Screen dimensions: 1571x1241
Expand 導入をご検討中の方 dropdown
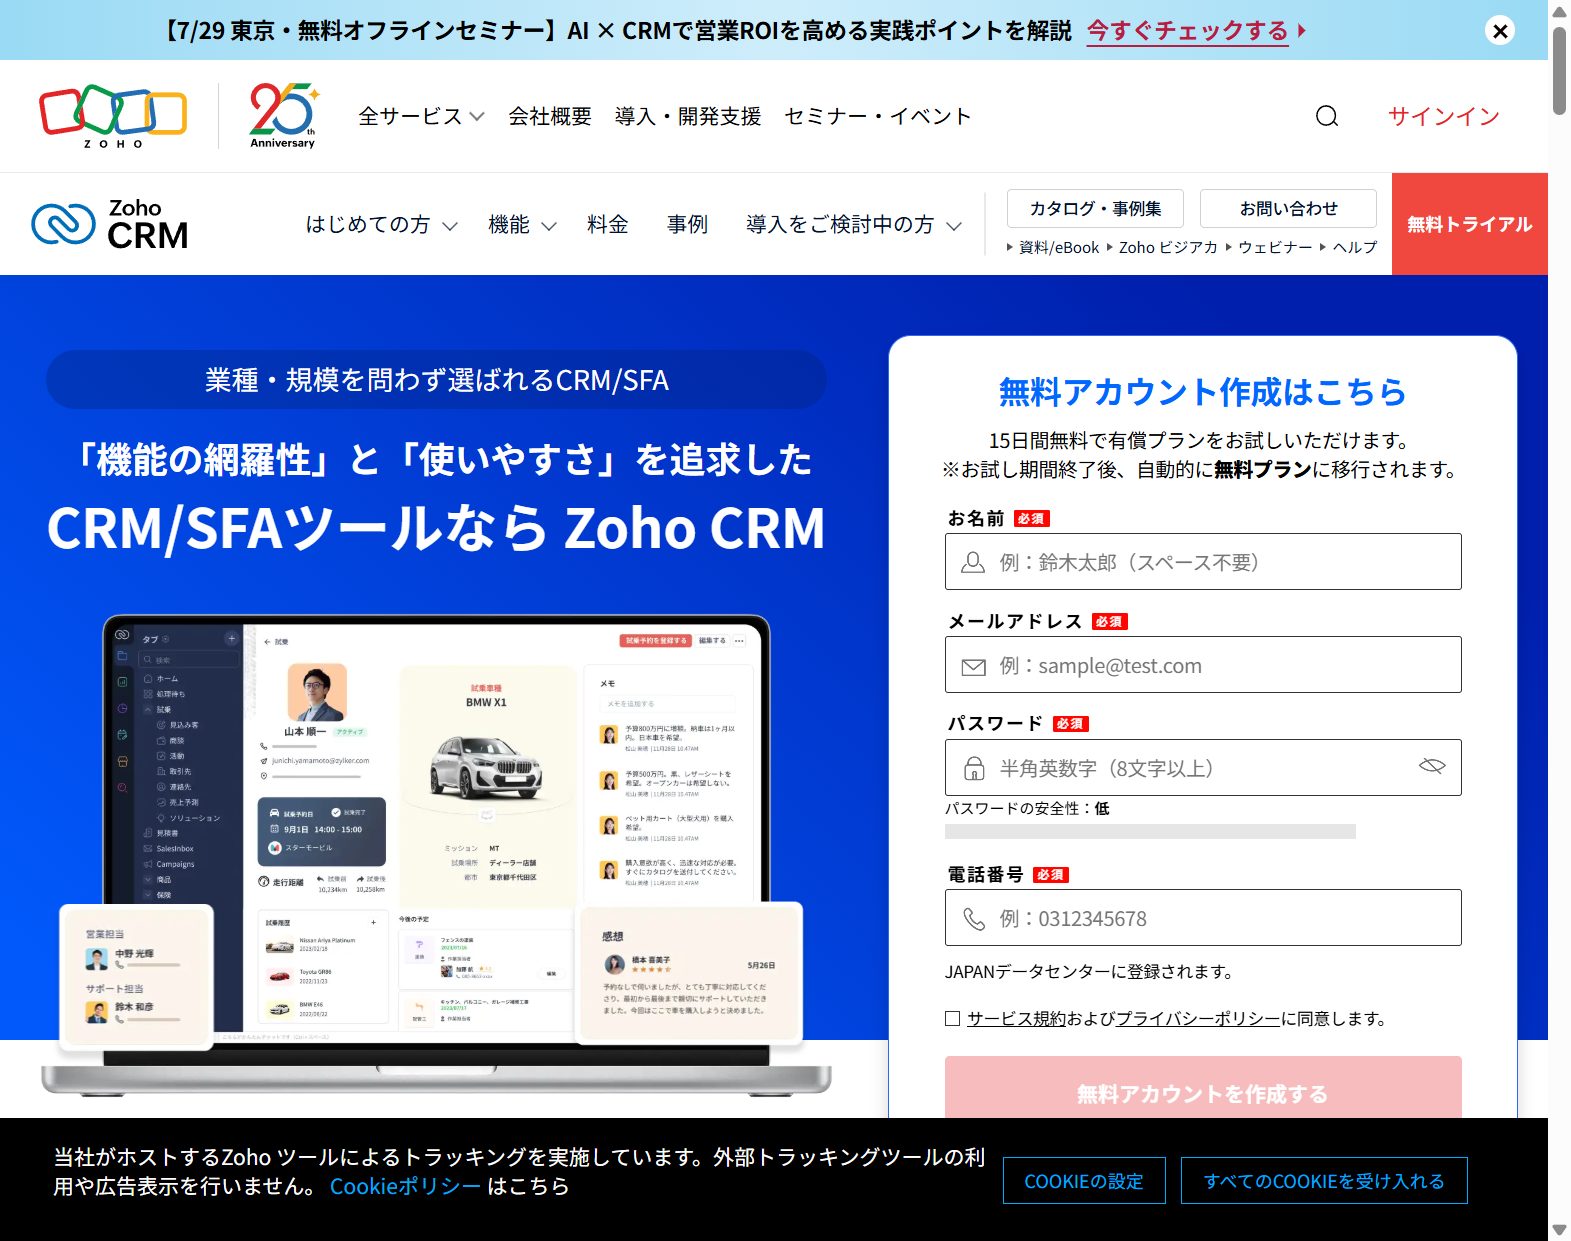click(x=853, y=225)
